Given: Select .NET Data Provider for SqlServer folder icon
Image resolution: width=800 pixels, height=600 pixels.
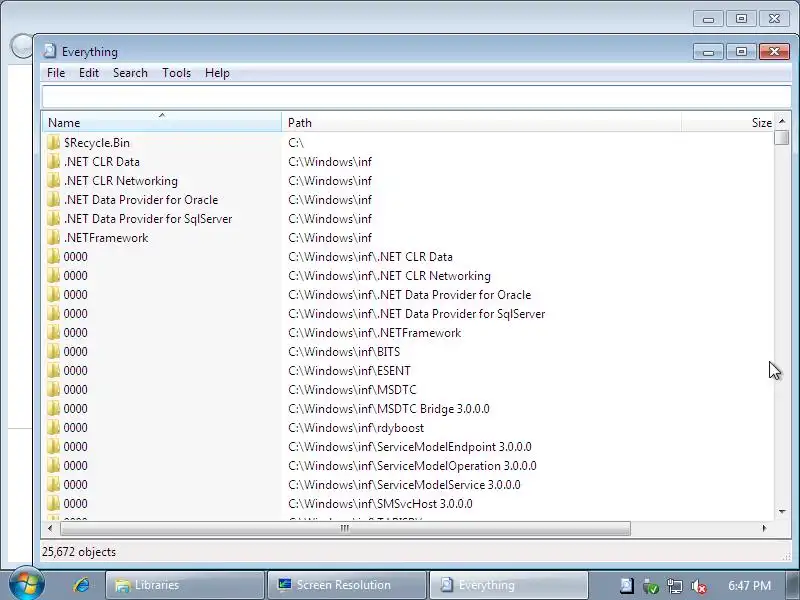Looking at the screenshot, I should click(54, 218).
